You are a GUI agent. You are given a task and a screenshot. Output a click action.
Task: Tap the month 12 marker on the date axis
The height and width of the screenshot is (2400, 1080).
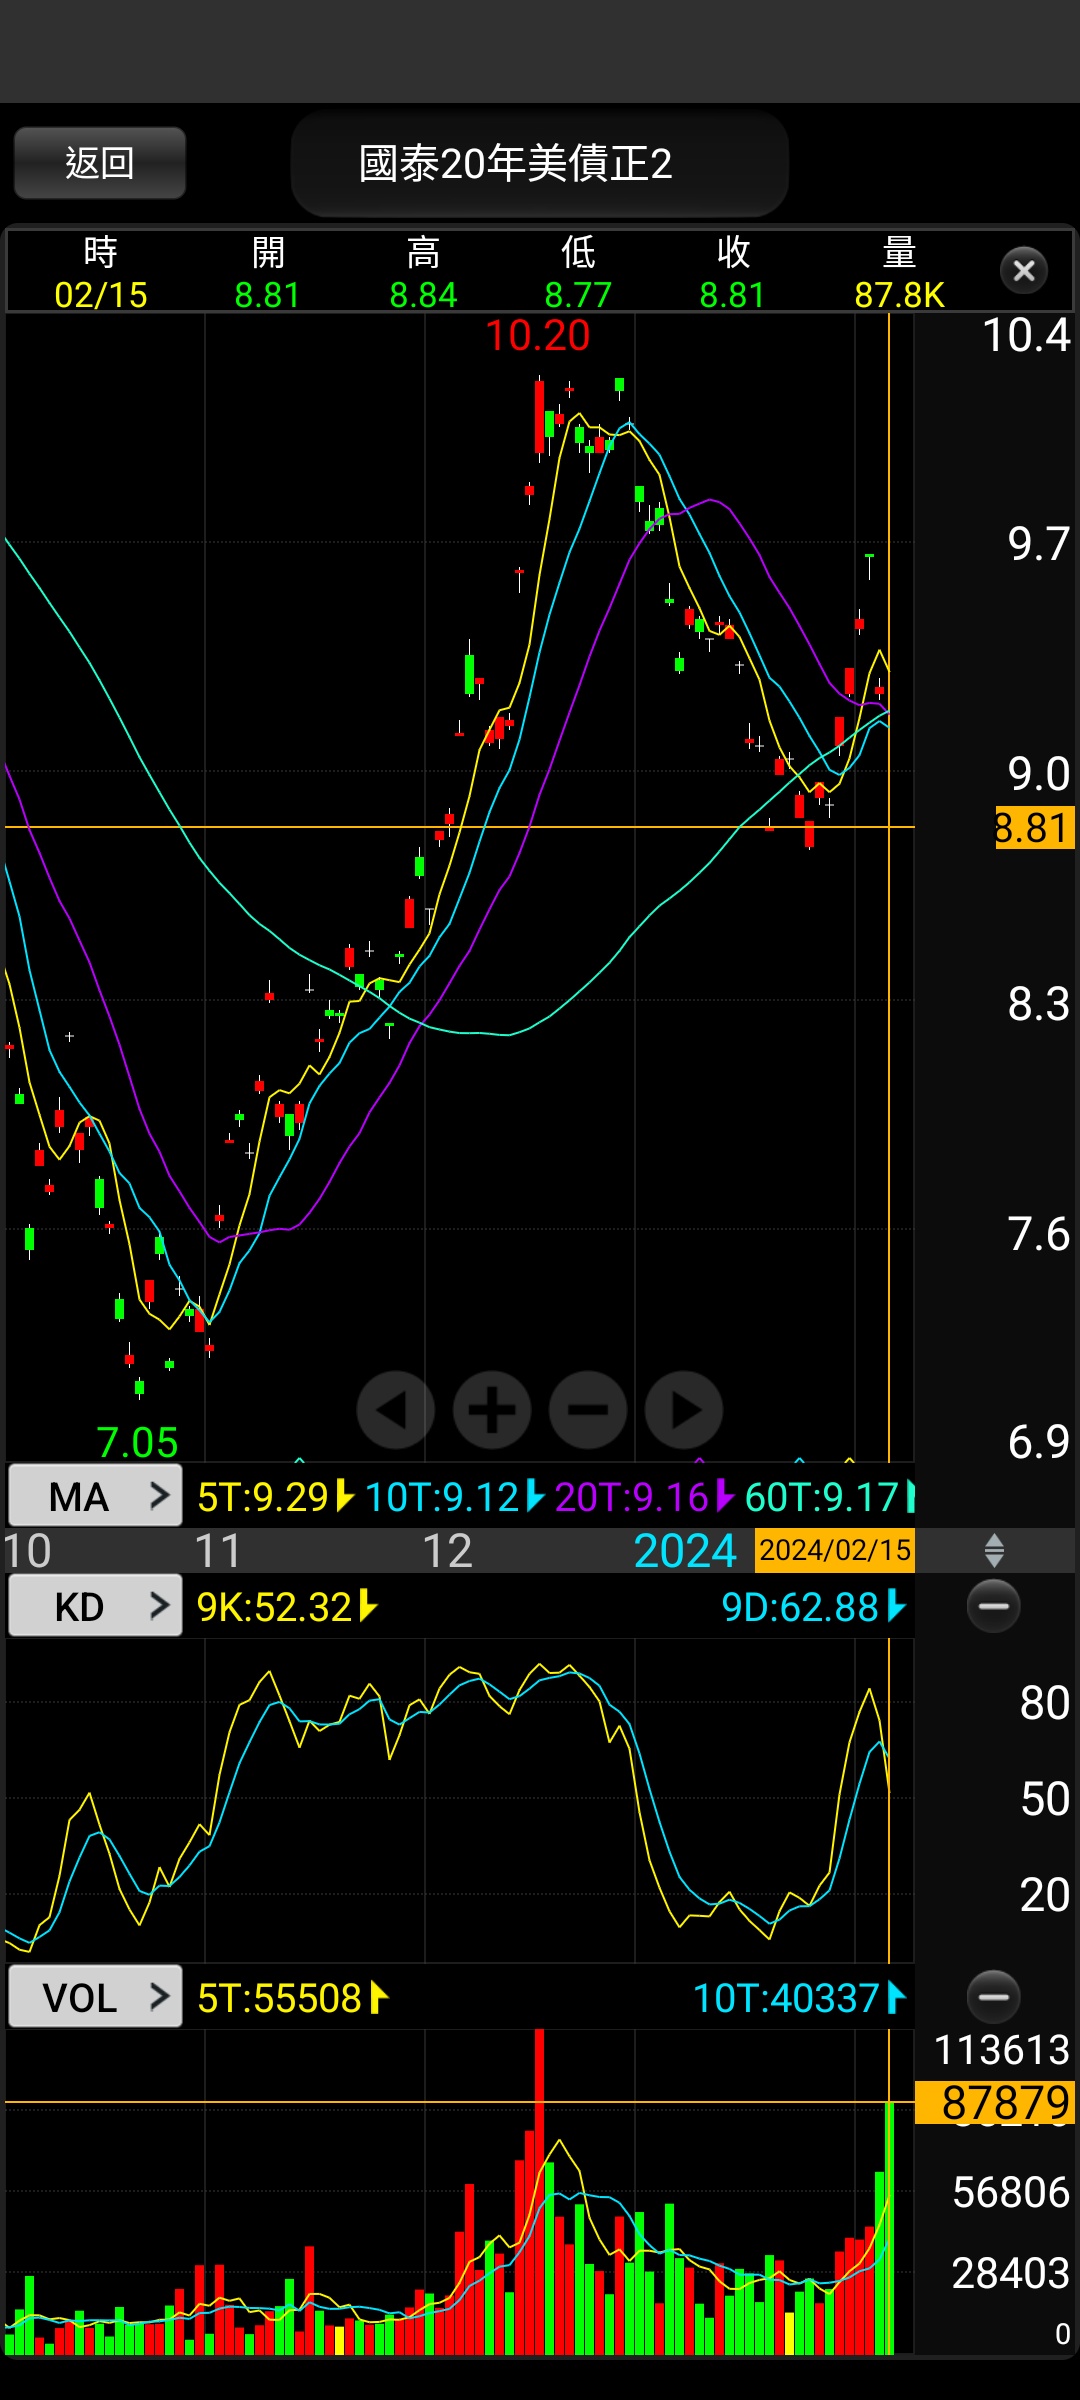pyautogui.click(x=447, y=1551)
